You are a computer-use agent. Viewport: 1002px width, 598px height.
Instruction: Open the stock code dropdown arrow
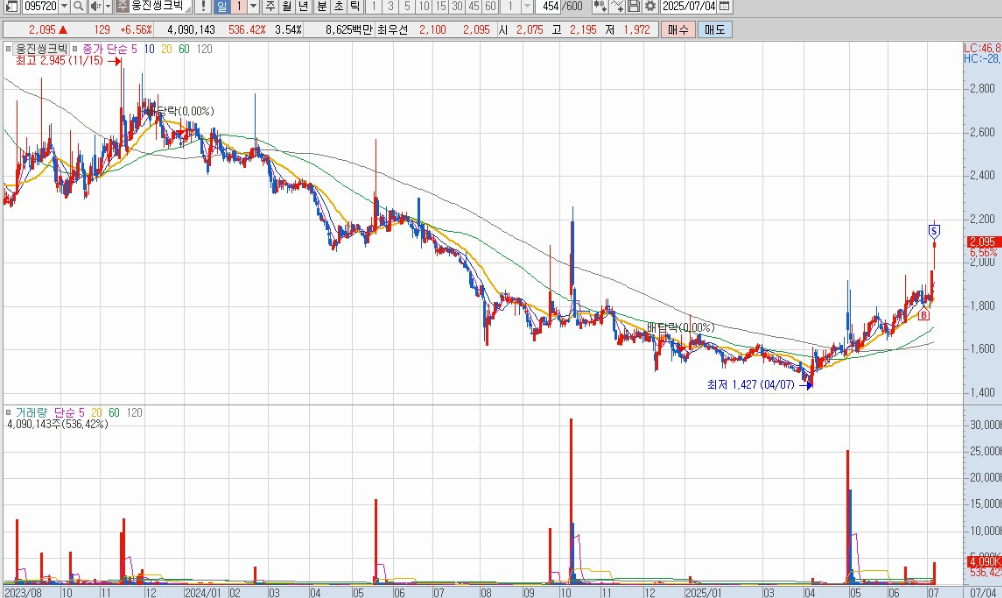click(x=63, y=7)
